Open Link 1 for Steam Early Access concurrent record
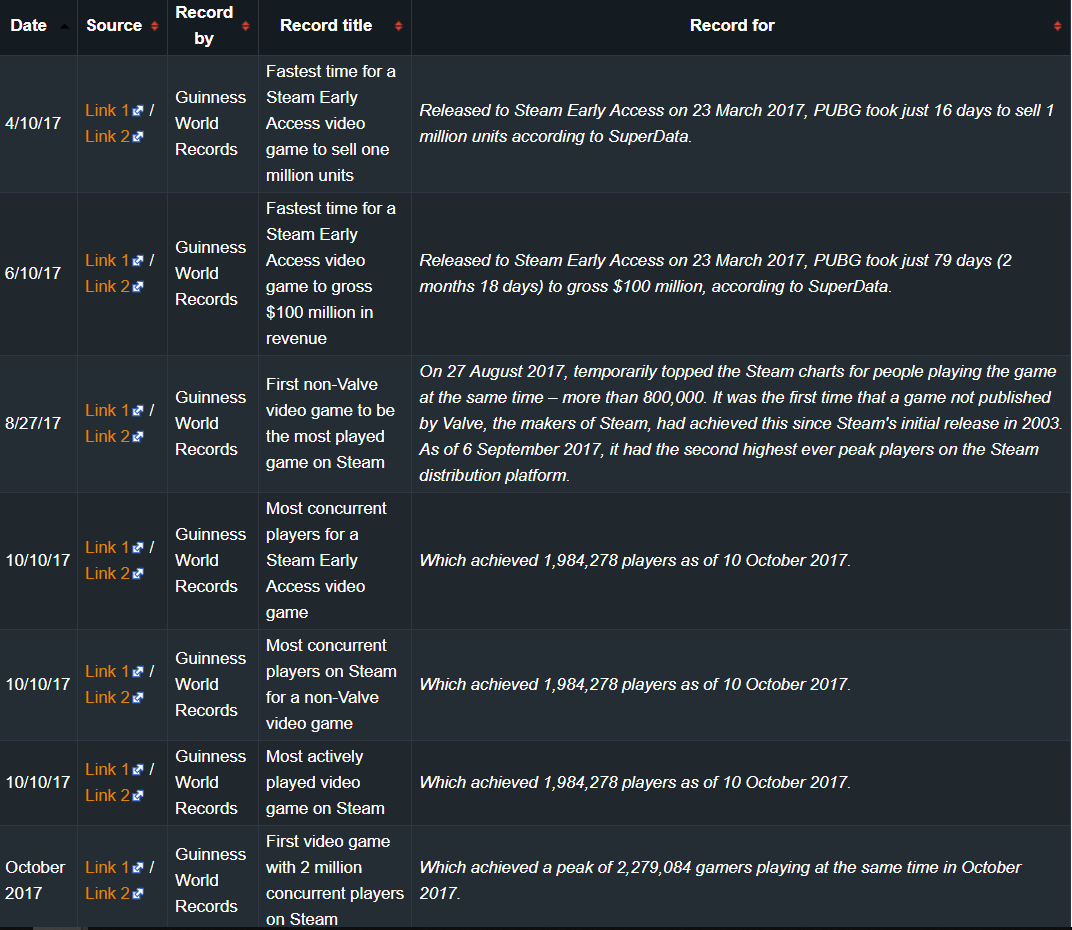Viewport: 1072px width, 930px height. coord(107,547)
